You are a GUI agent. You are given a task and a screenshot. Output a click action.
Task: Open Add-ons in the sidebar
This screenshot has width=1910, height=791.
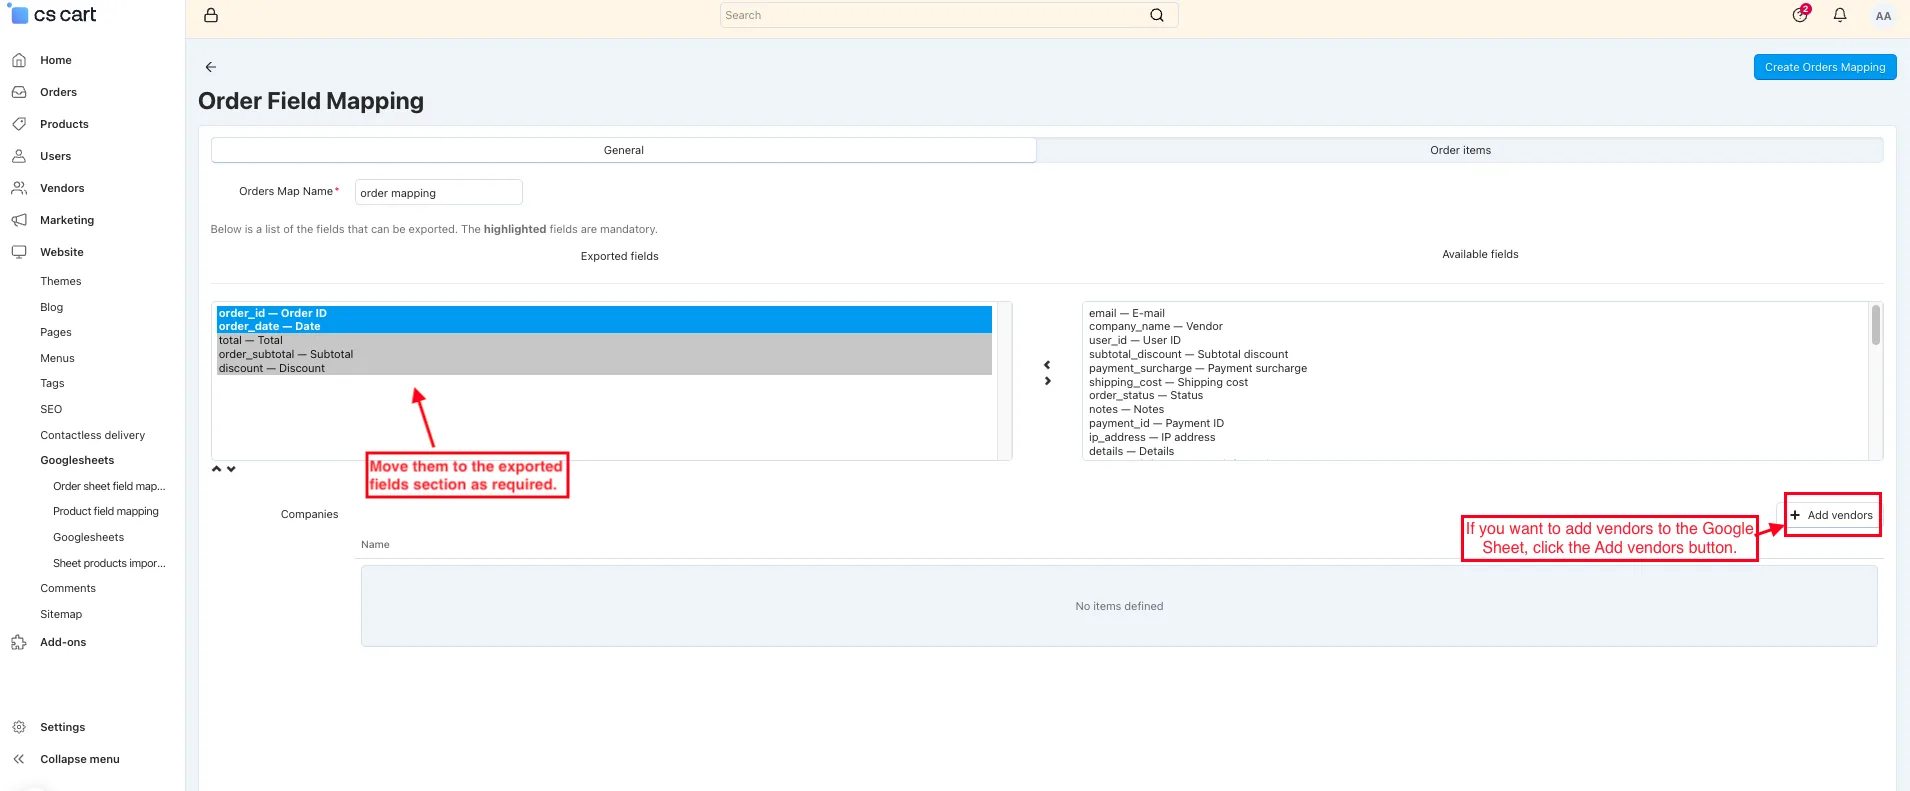pos(63,642)
